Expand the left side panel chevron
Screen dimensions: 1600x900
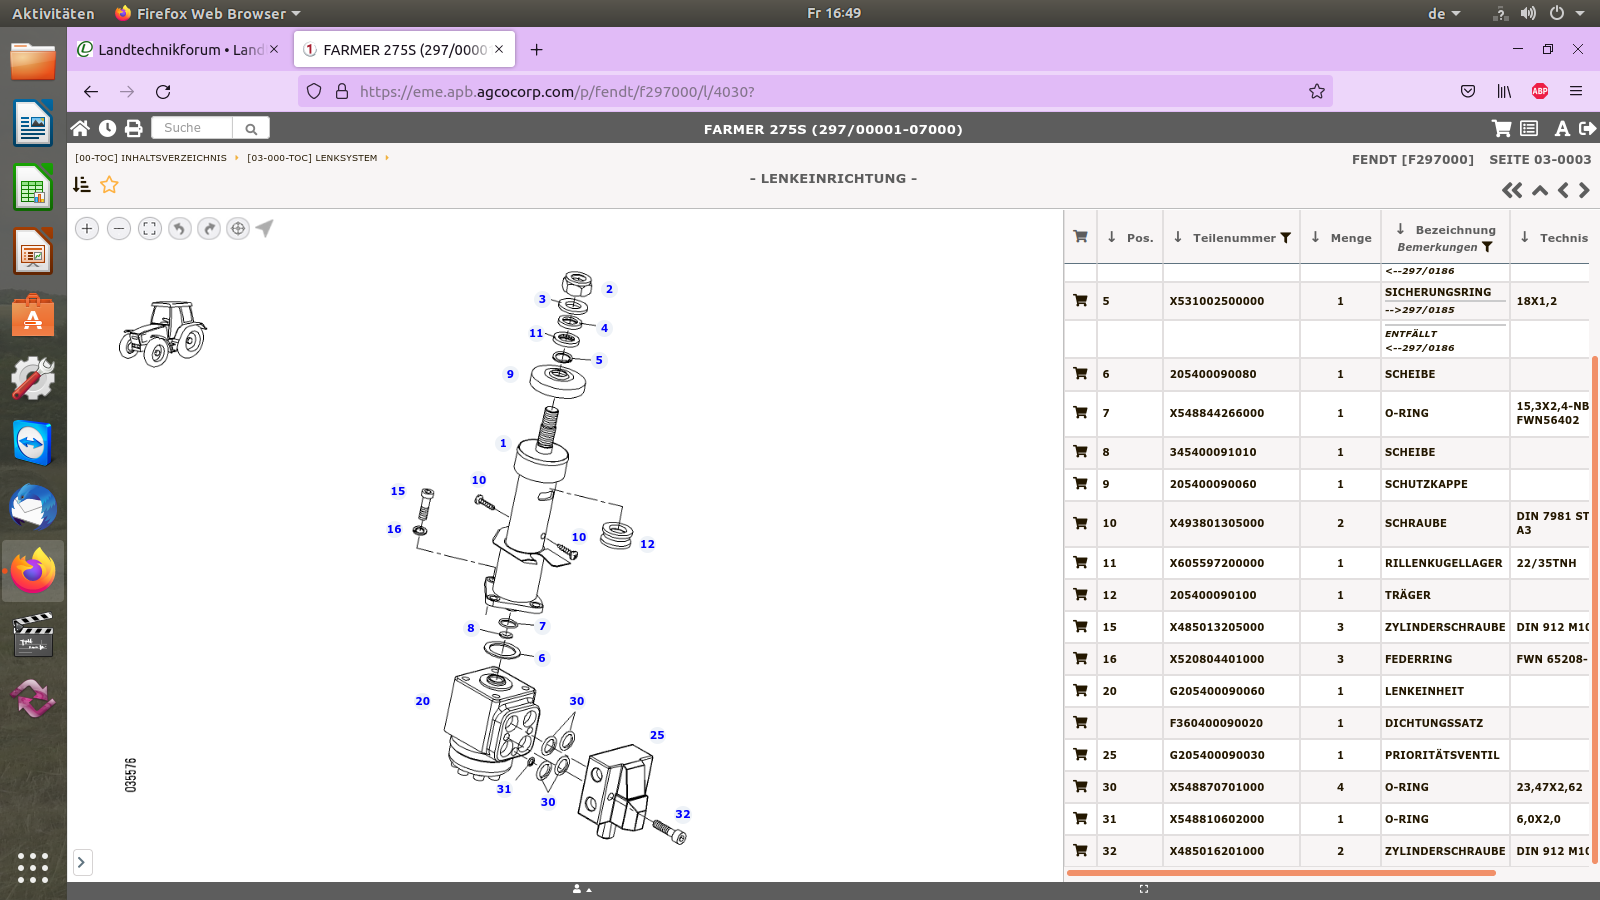pyautogui.click(x=81, y=862)
